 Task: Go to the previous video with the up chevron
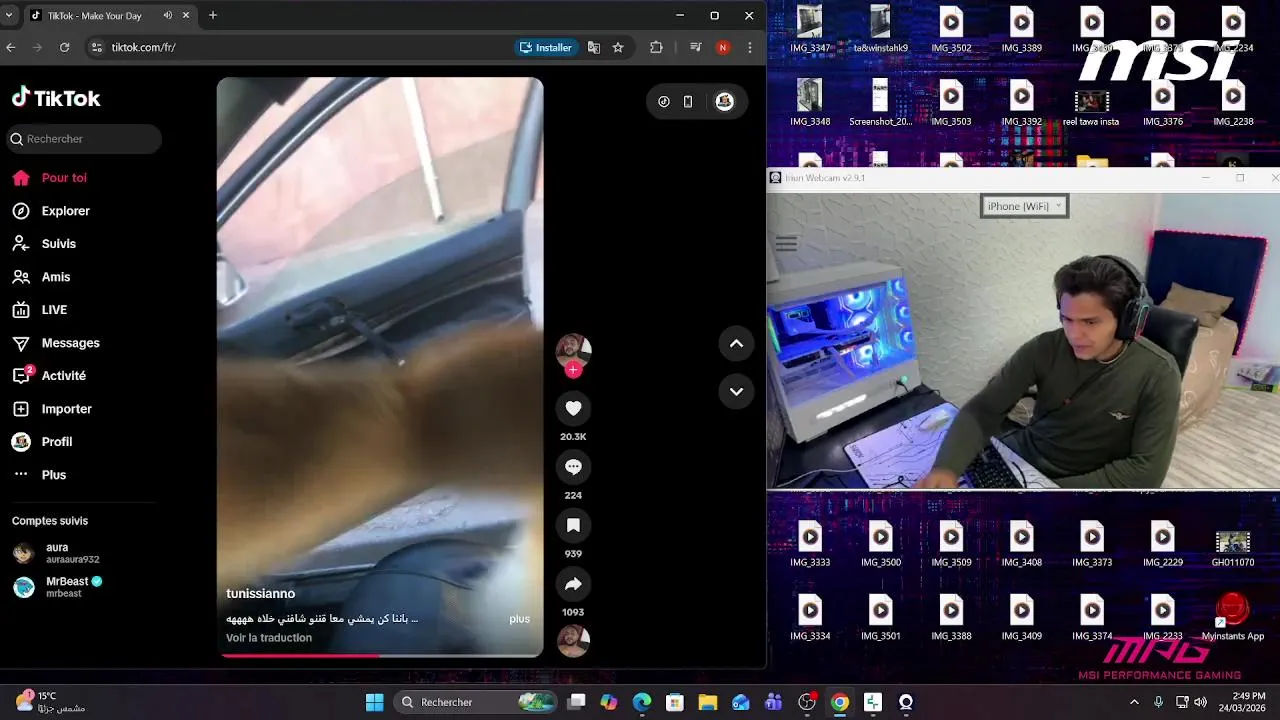pos(736,343)
